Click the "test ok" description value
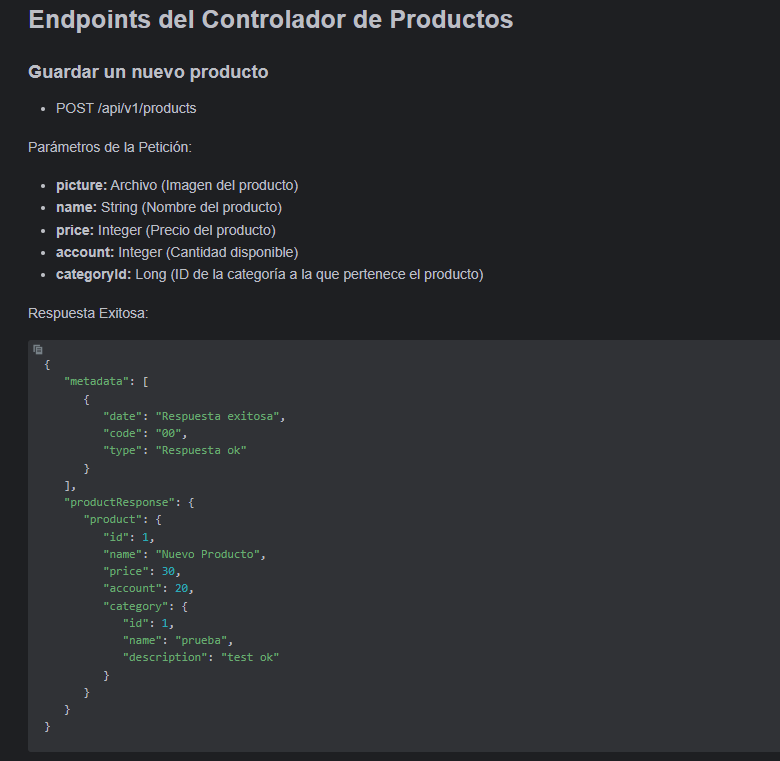The image size is (780, 761). 250,657
